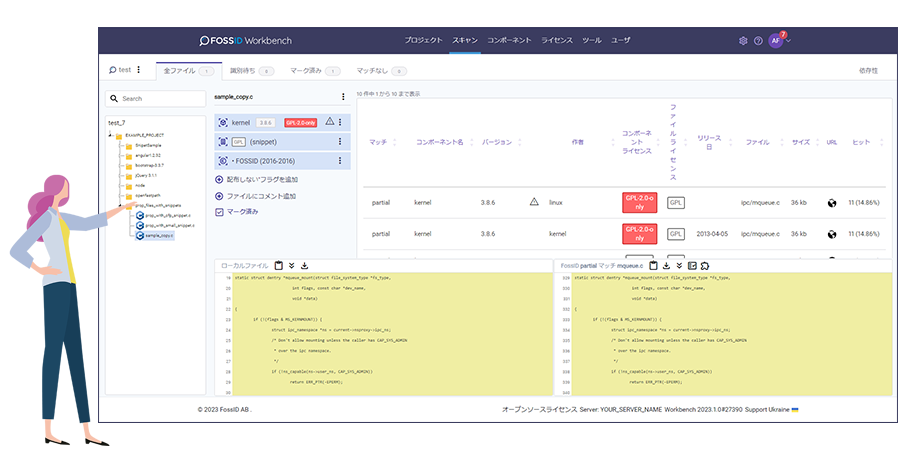The width and height of the screenshot is (920, 450).
Task: Open the settings gear in the top bar
Action: coord(743,40)
